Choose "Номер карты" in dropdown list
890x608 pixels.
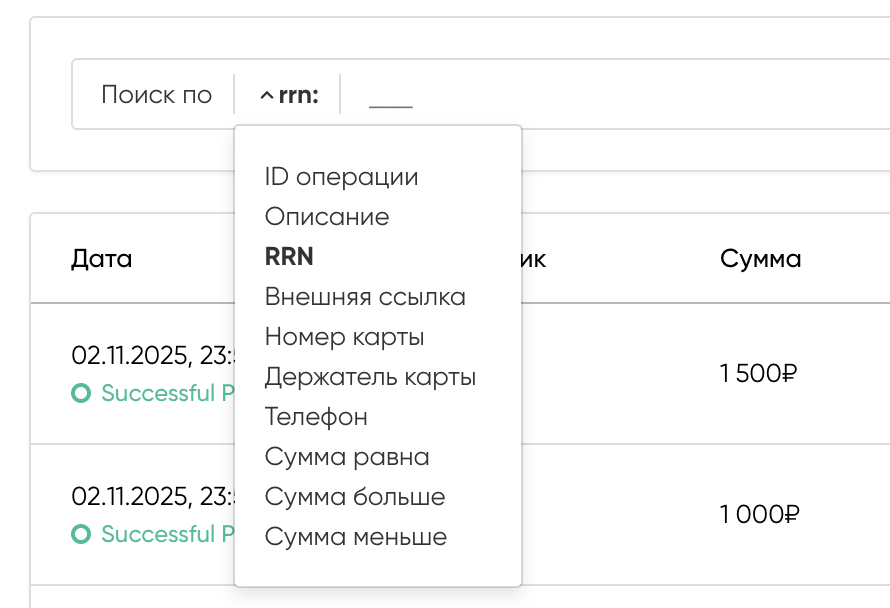pyautogui.click(x=344, y=337)
